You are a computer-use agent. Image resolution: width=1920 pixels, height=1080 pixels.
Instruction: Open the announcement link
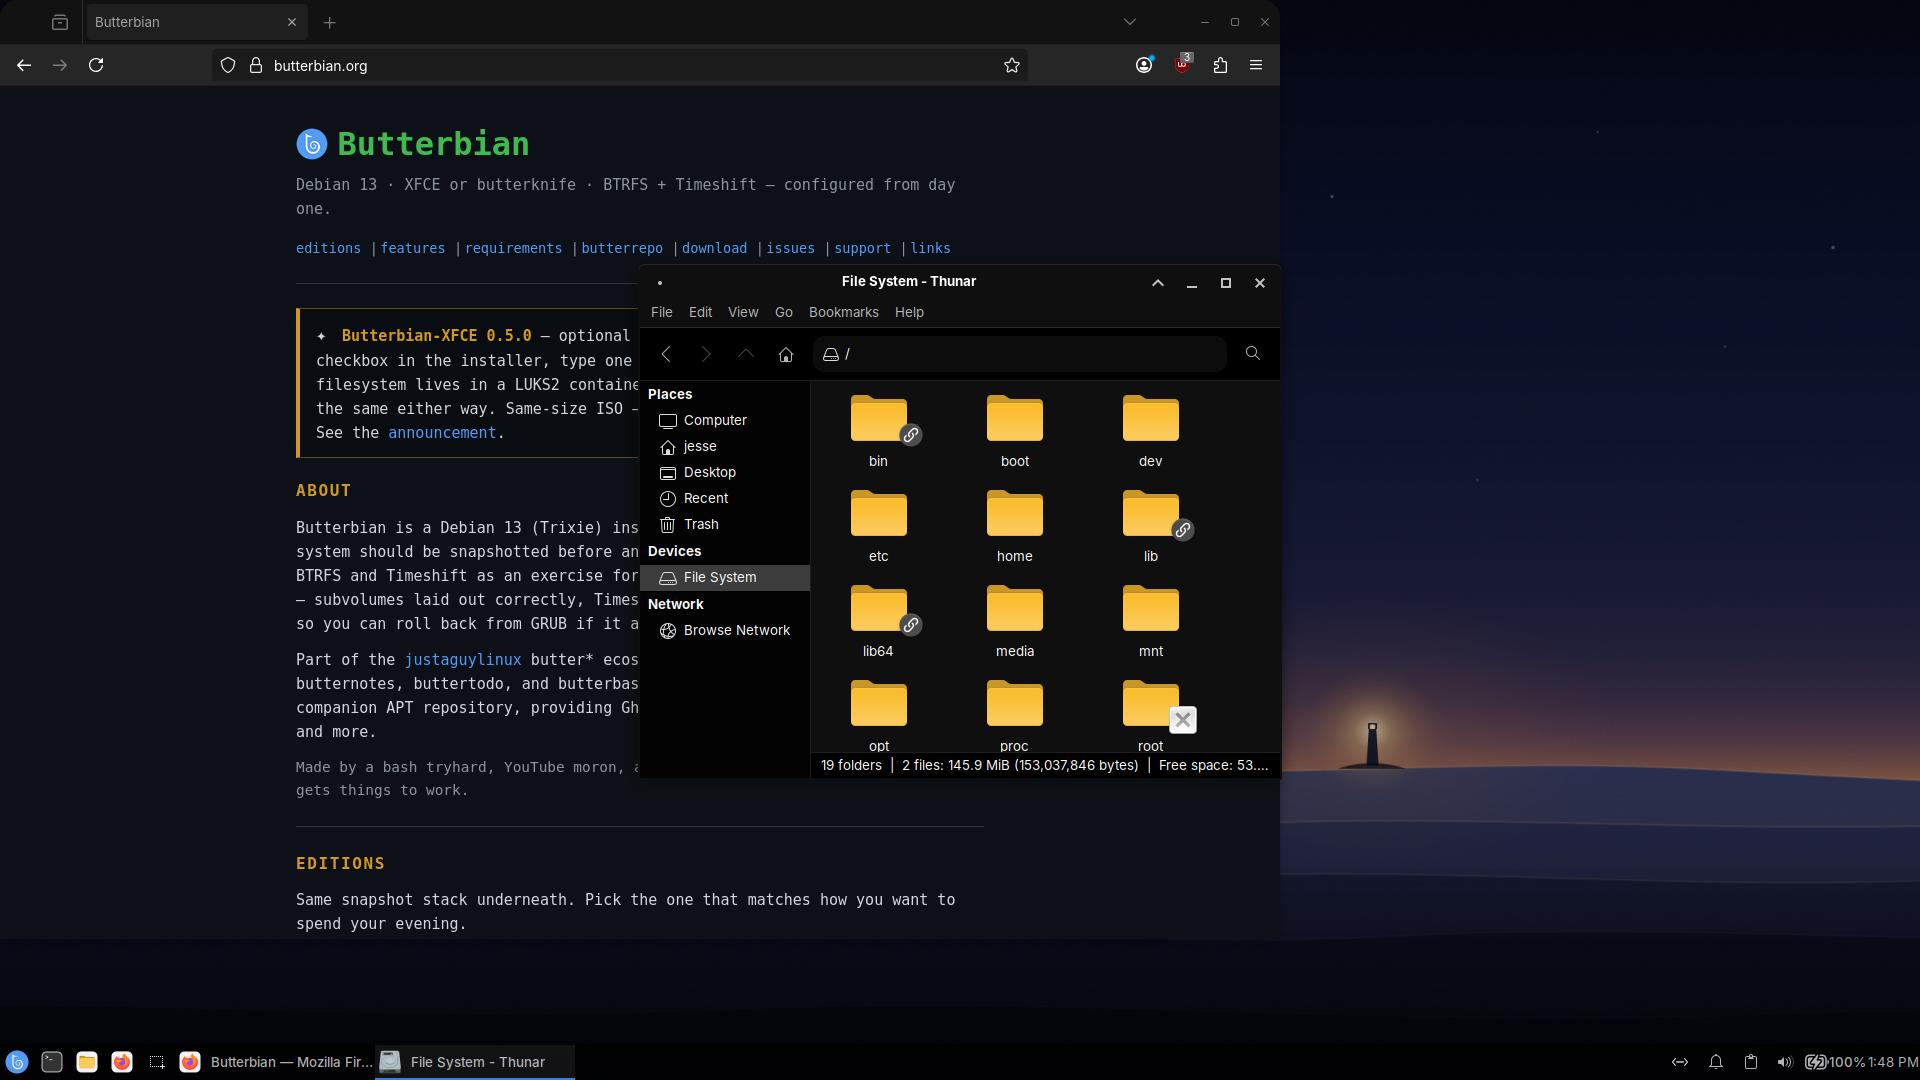442,432
